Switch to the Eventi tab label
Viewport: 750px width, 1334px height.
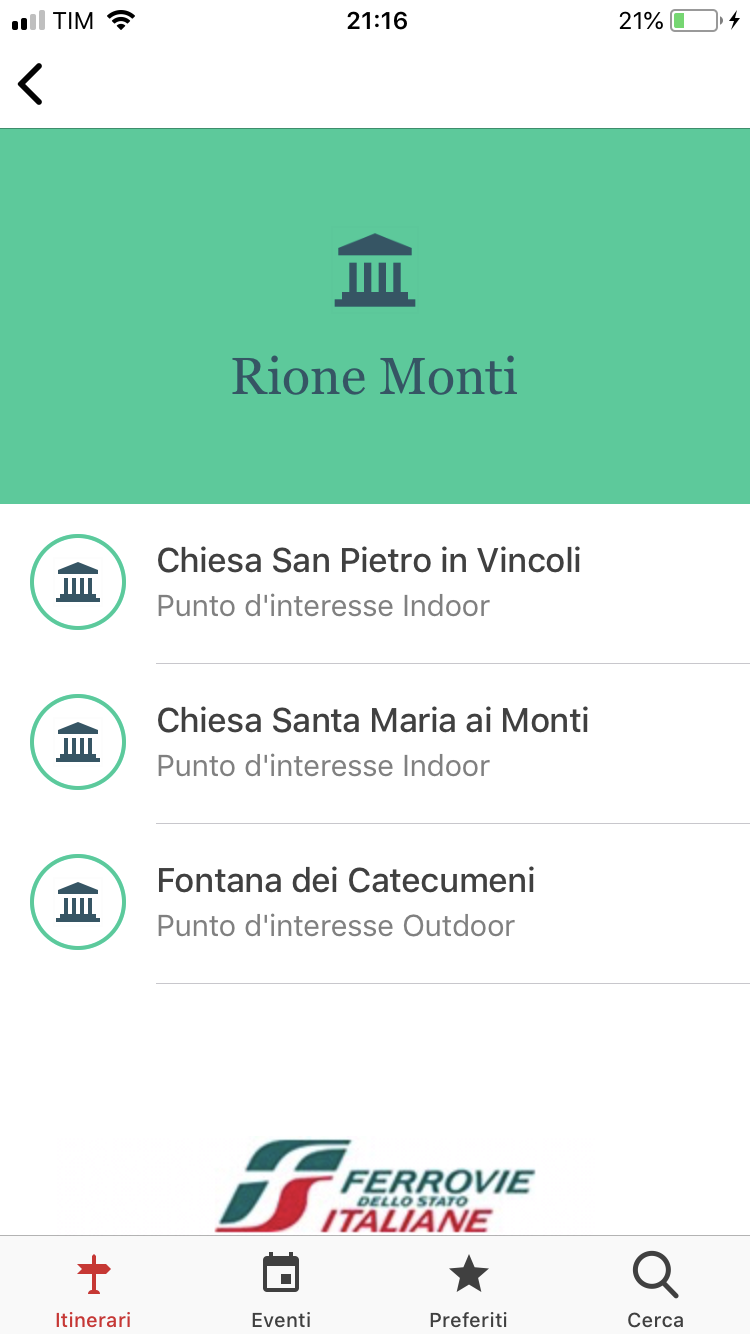[x=281, y=1320]
